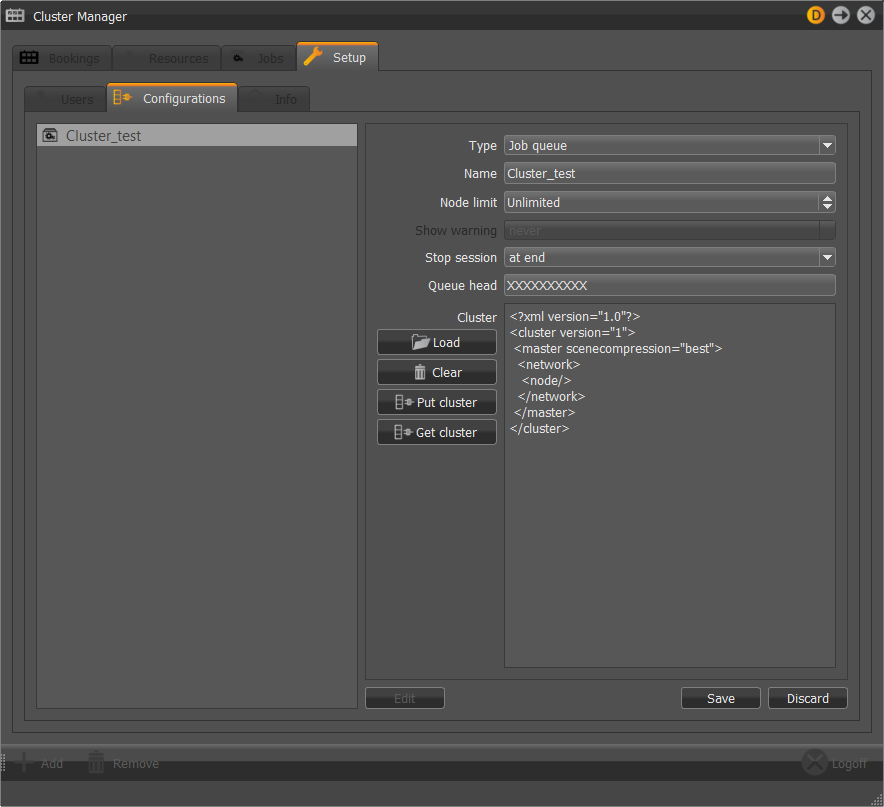Screen dimensions: 884x807
Task: Click the Configurations tab icon
Action: [x=122, y=98]
